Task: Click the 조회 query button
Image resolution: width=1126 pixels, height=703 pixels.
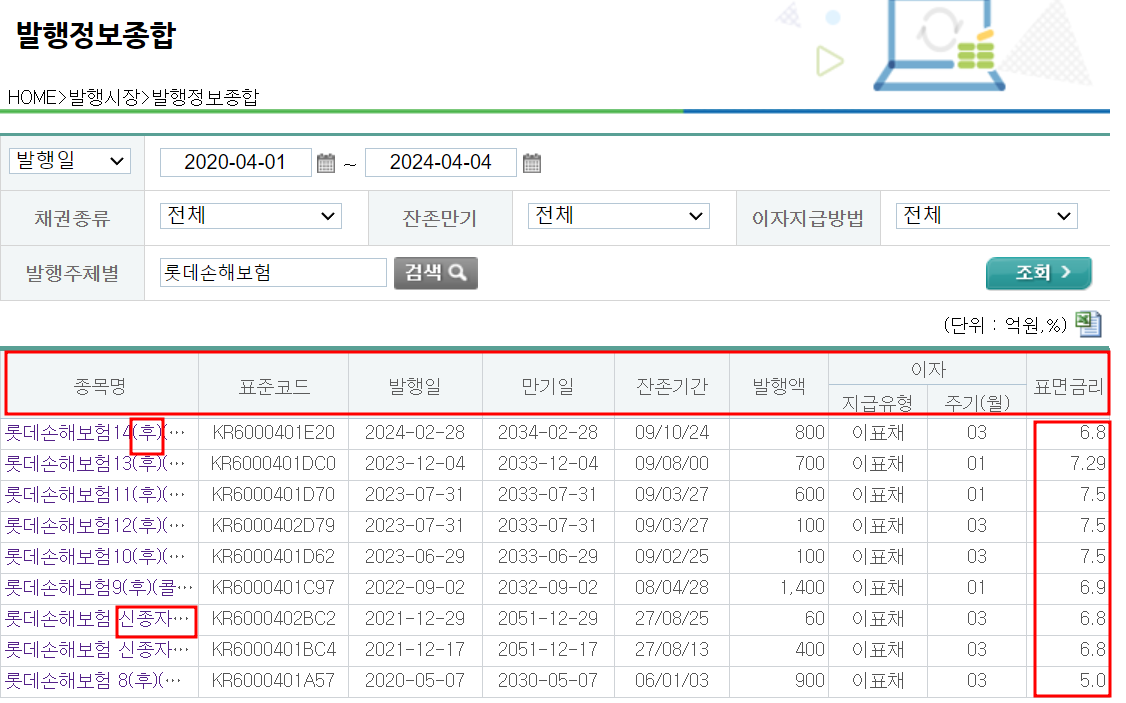Action: pos(1039,273)
